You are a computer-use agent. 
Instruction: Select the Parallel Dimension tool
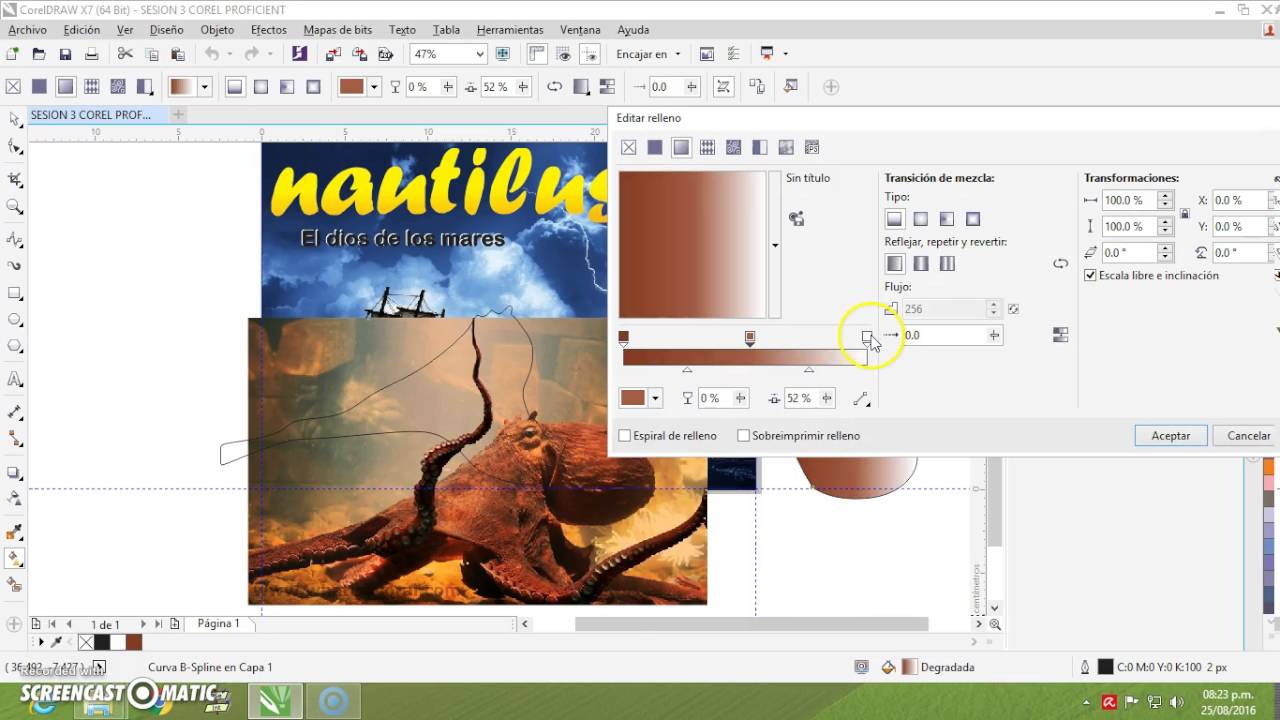point(15,412)
